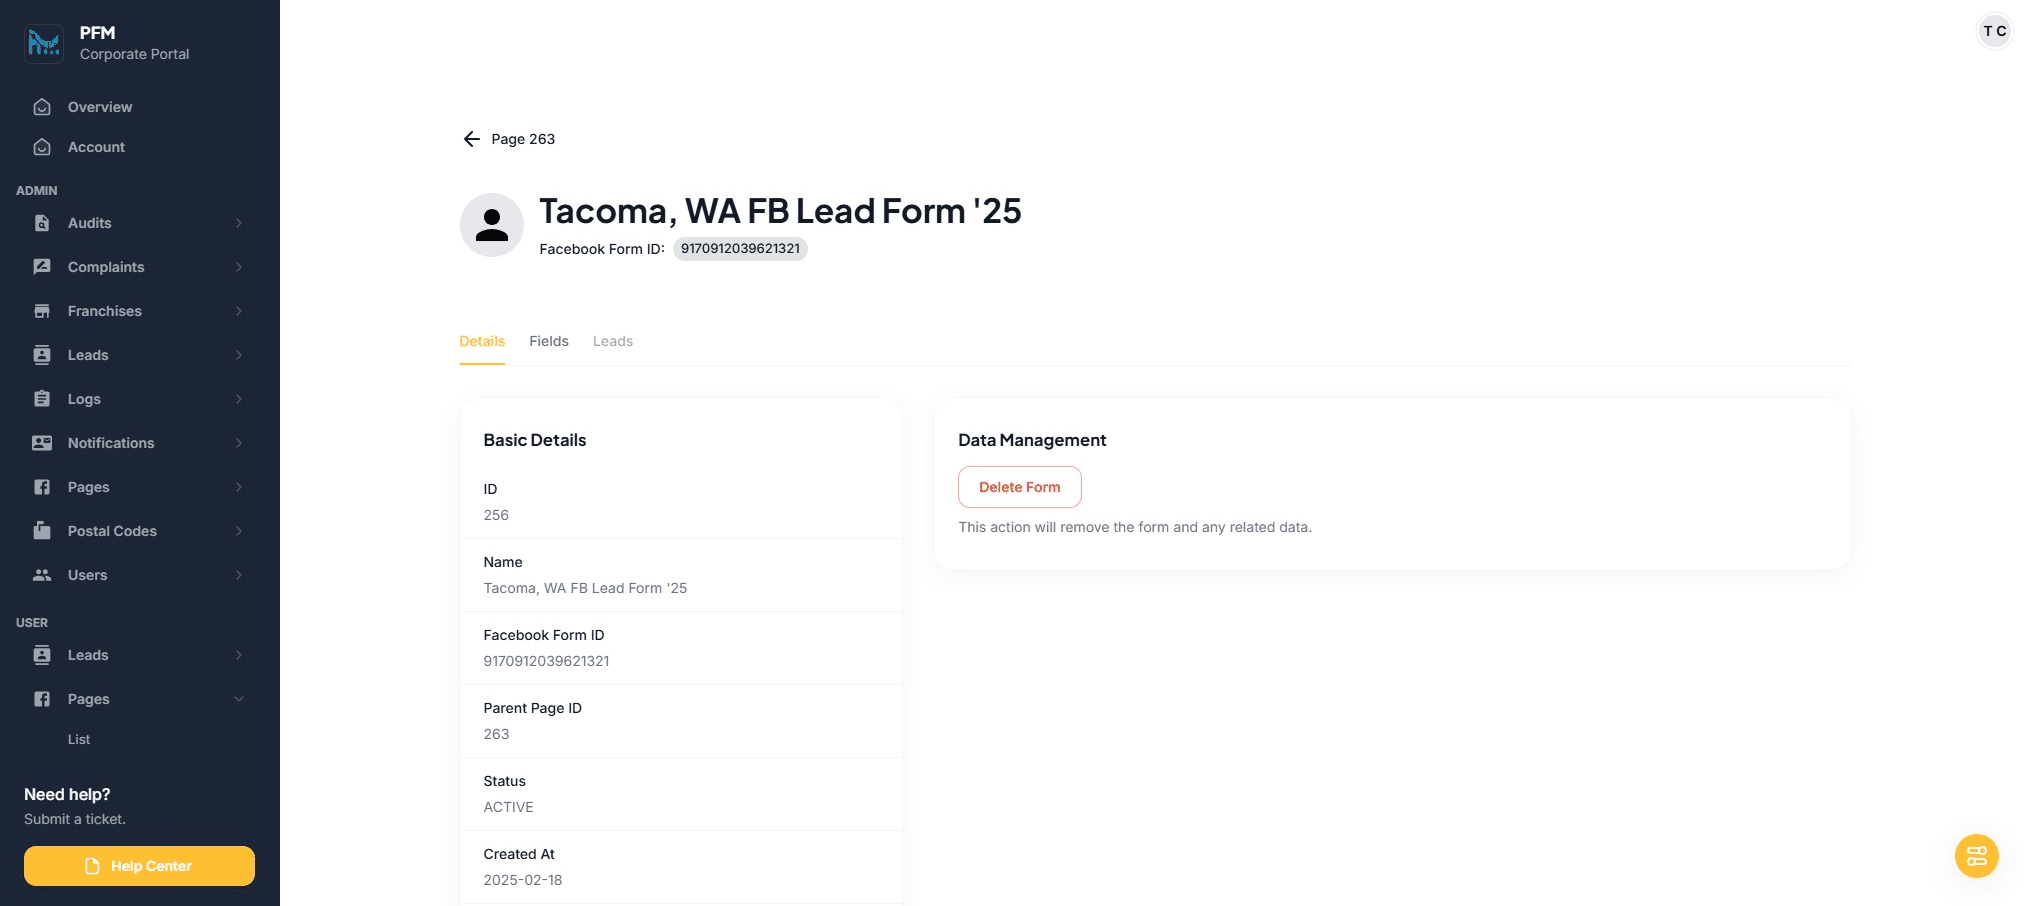This screenshot has width=2029, height=906.
Task: Click the yellow floating settings icon
Action: pos(1976,856)
